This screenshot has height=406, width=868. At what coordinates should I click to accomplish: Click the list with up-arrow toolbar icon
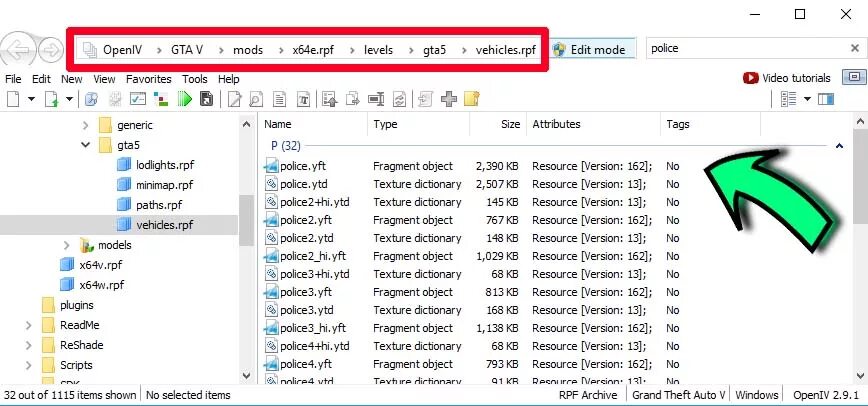click(330, 99)
